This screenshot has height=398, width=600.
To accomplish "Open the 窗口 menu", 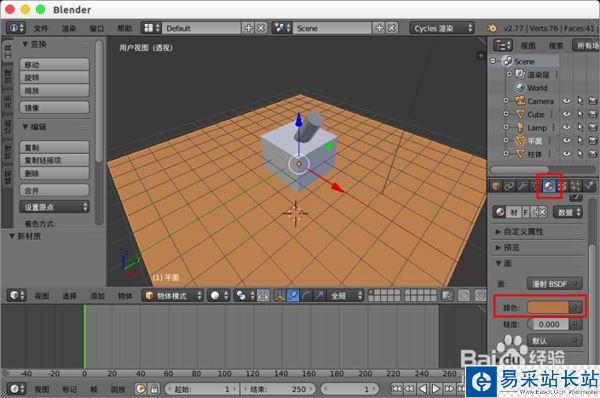I will pos(96,28).
